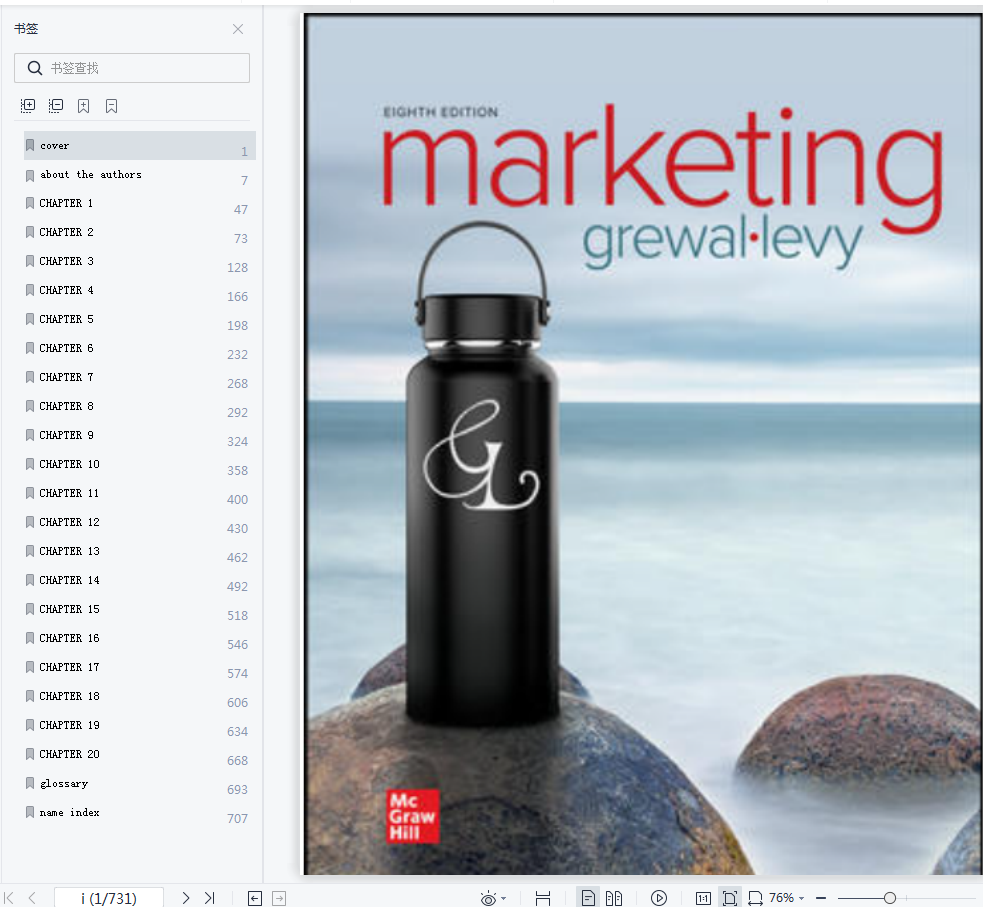Image resolution: width=983 pixels, height=907 pixels.
Task: Go to next page arrow
Action: click(186, 898)
